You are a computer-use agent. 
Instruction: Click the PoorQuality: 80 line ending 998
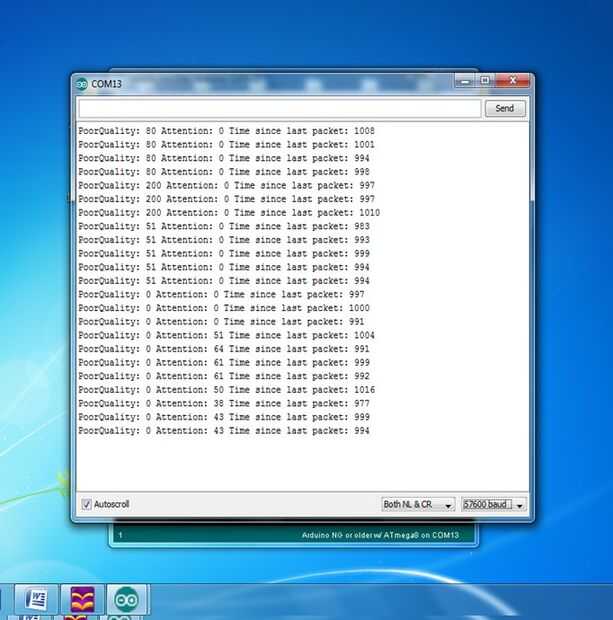pyautogui.click(x=224, y=172)
